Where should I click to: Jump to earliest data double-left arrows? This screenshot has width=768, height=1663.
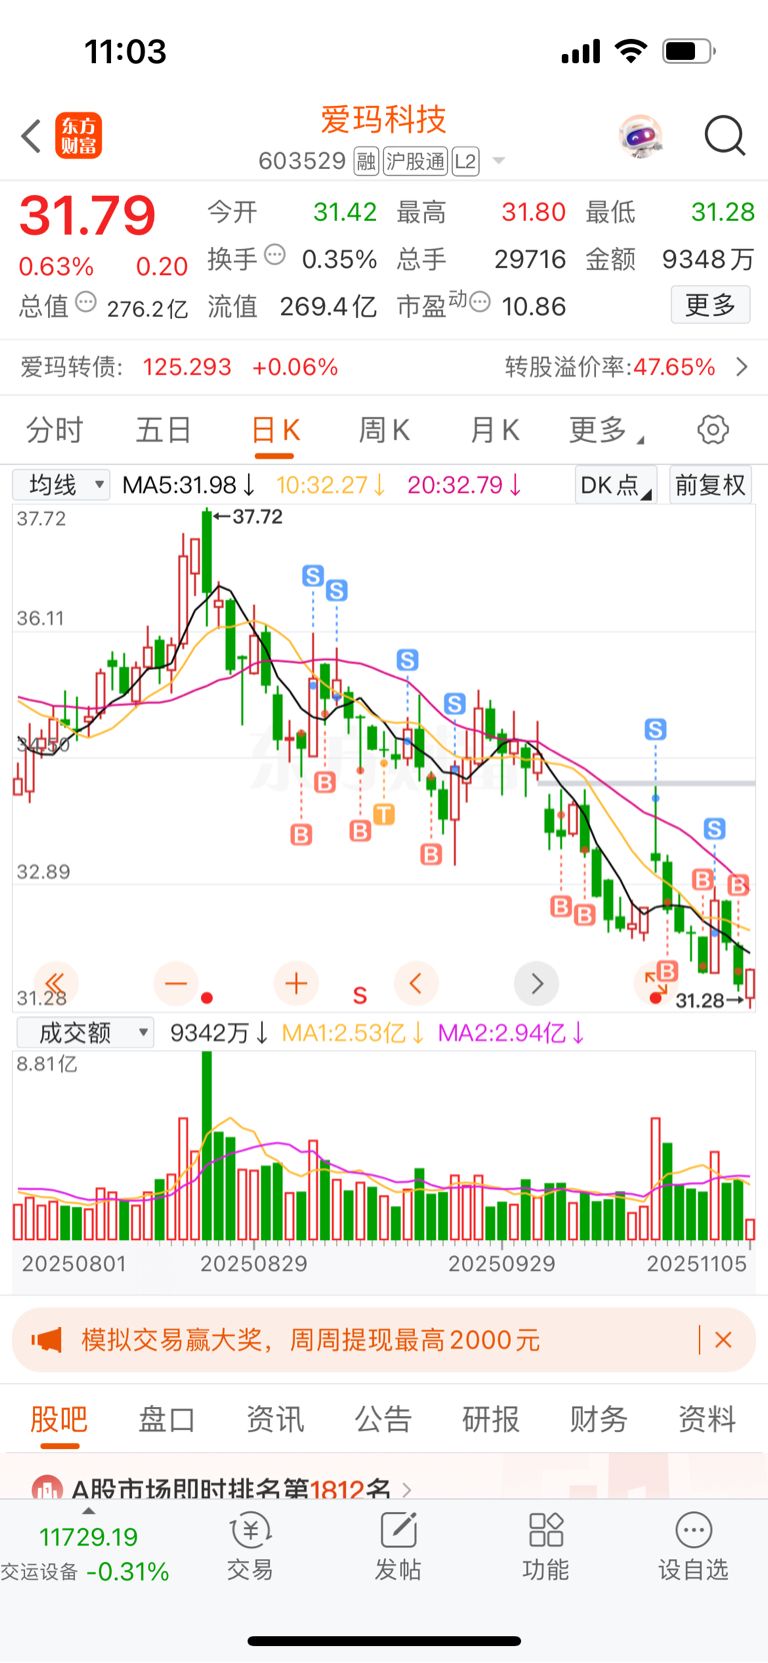(56, 983)
